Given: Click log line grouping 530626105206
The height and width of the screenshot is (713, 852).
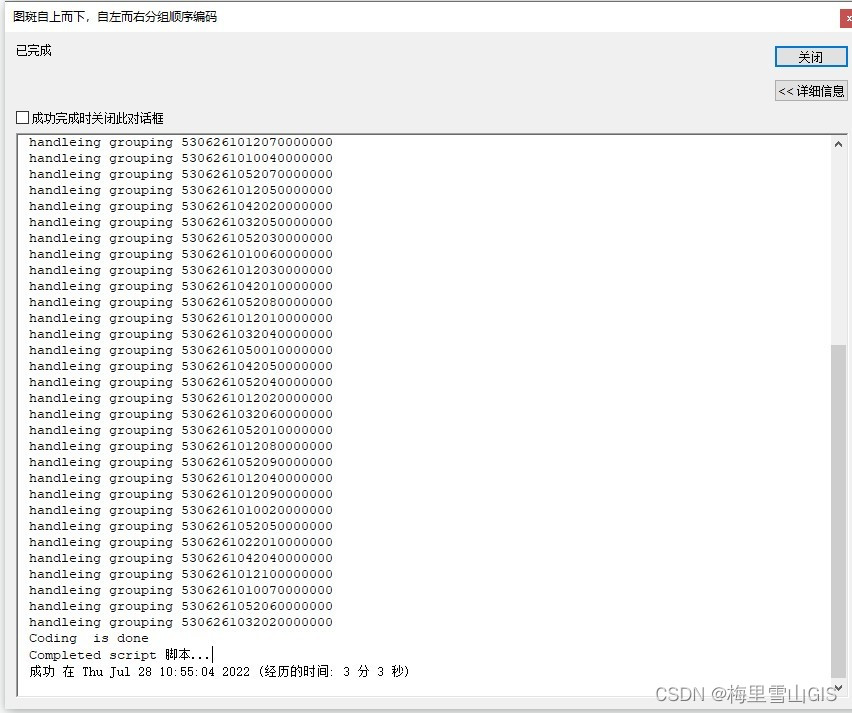Looking at the screenshot, I should point(180,606).
